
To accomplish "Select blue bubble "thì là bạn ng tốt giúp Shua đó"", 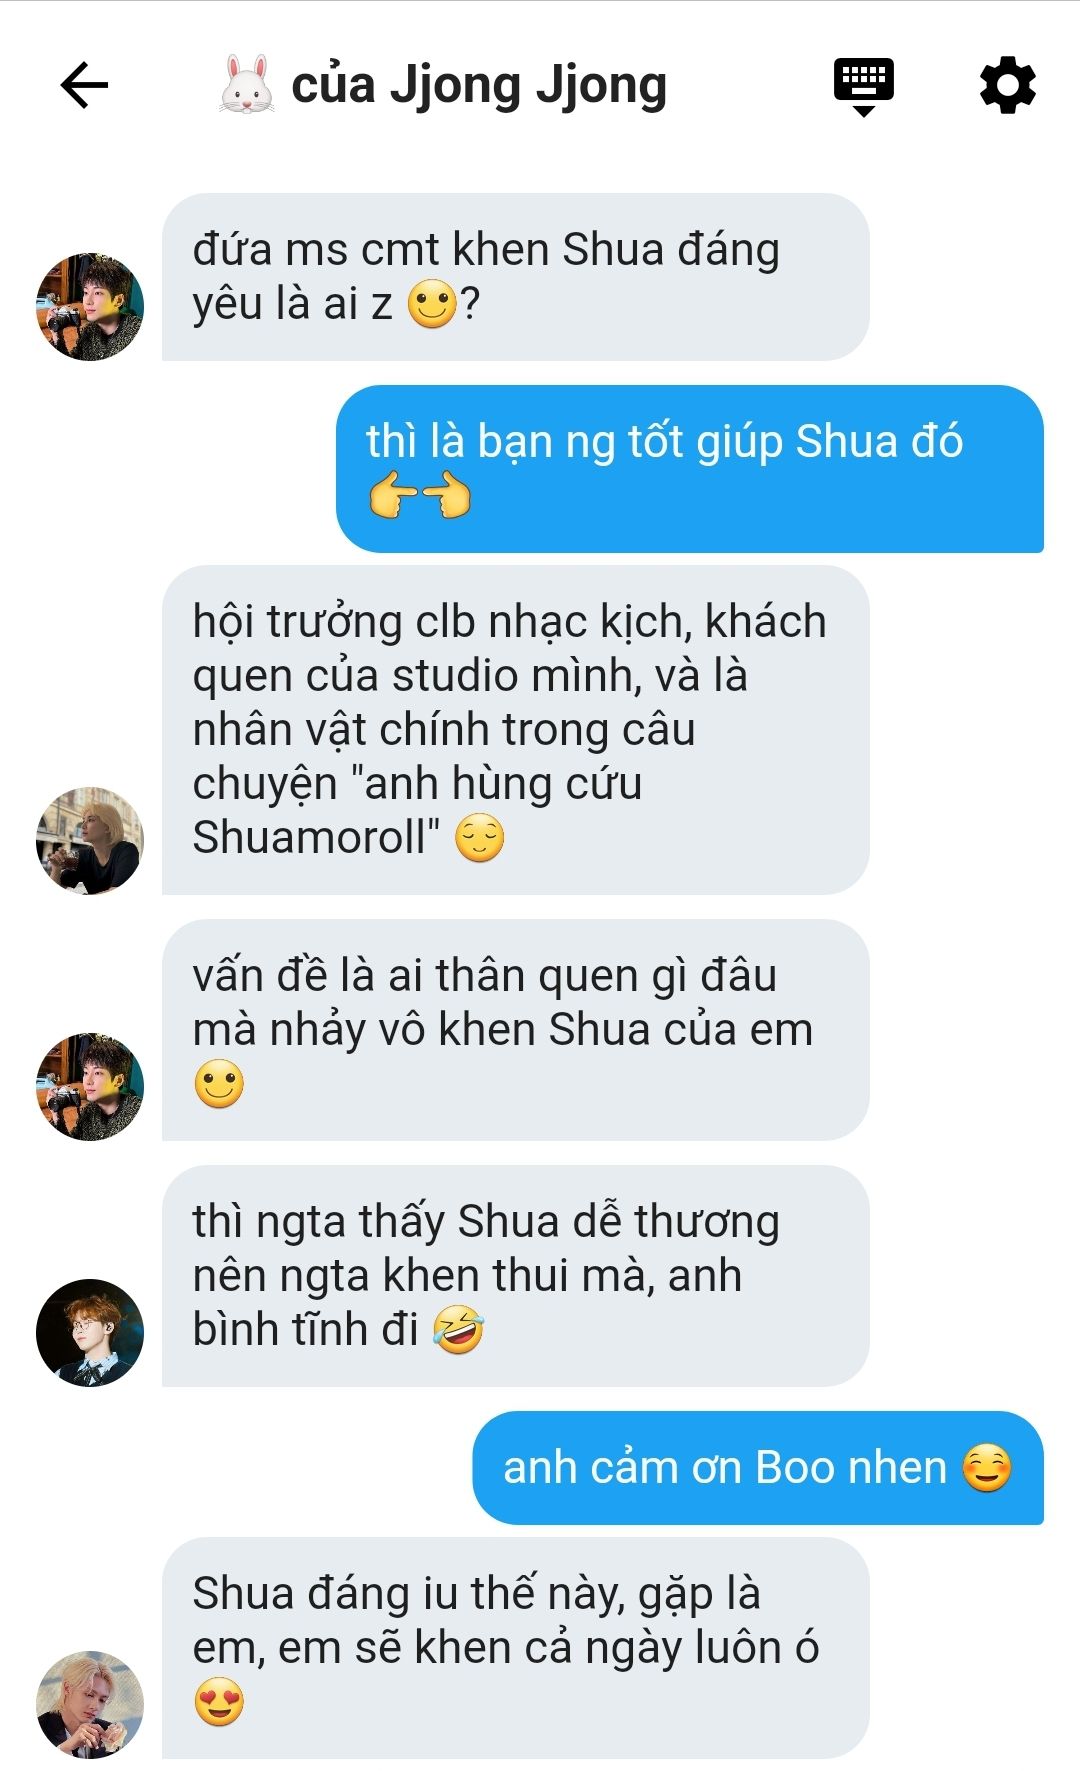I will coord(689,469).
